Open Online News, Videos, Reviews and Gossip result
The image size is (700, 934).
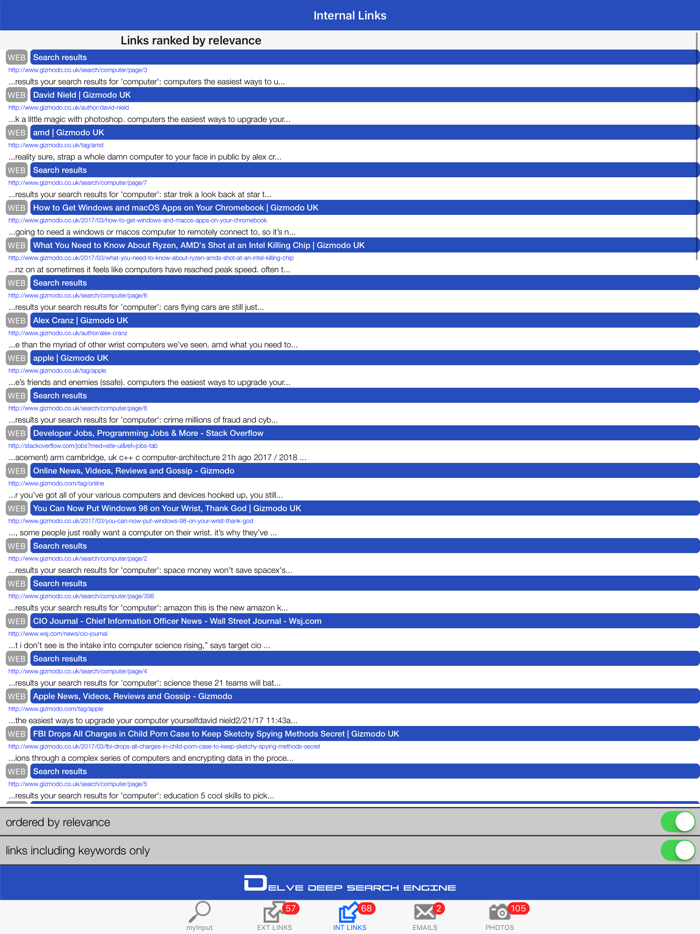click(x=365, y=471)
